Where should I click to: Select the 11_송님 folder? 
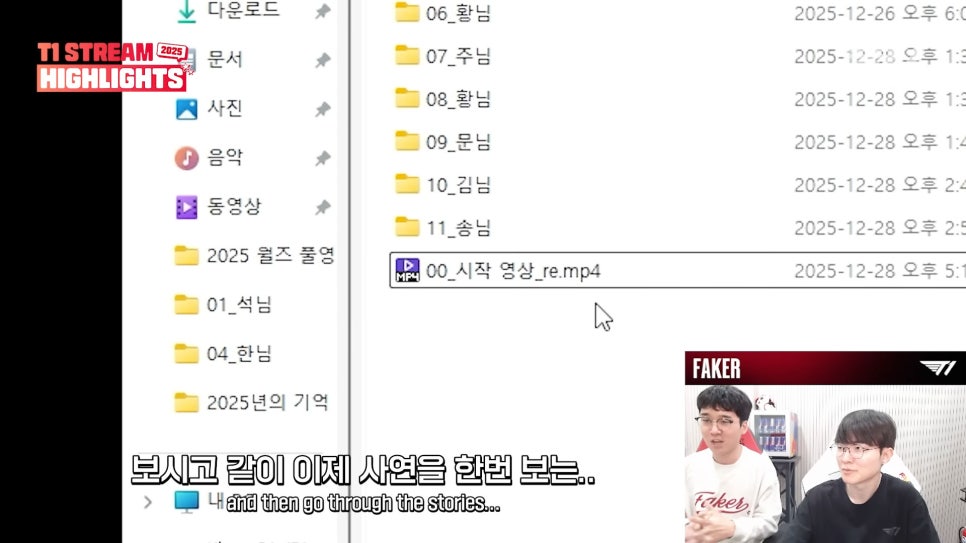(458, 228)
